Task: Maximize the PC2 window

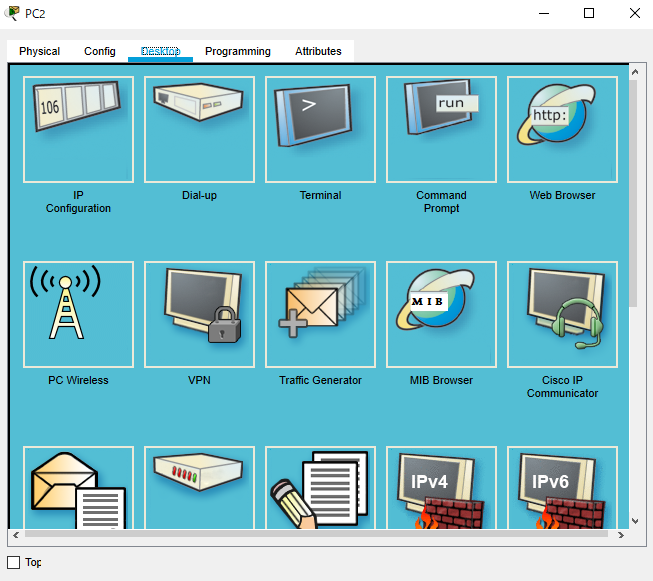Action: (x=589, y=13)
